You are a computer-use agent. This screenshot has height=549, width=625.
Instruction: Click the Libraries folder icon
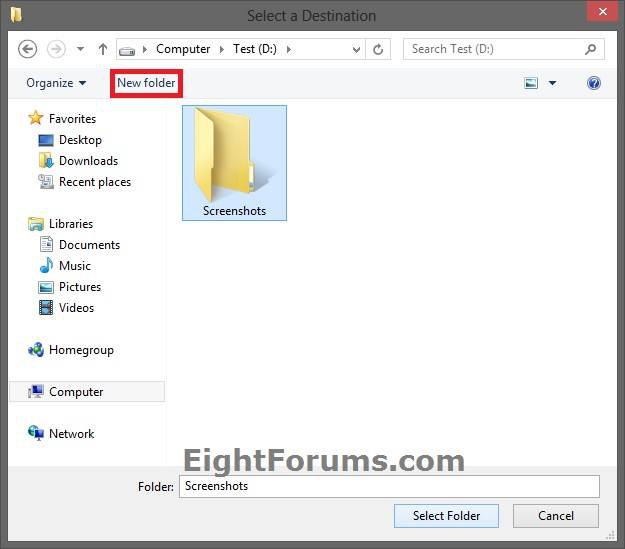(x=36, y=224)
